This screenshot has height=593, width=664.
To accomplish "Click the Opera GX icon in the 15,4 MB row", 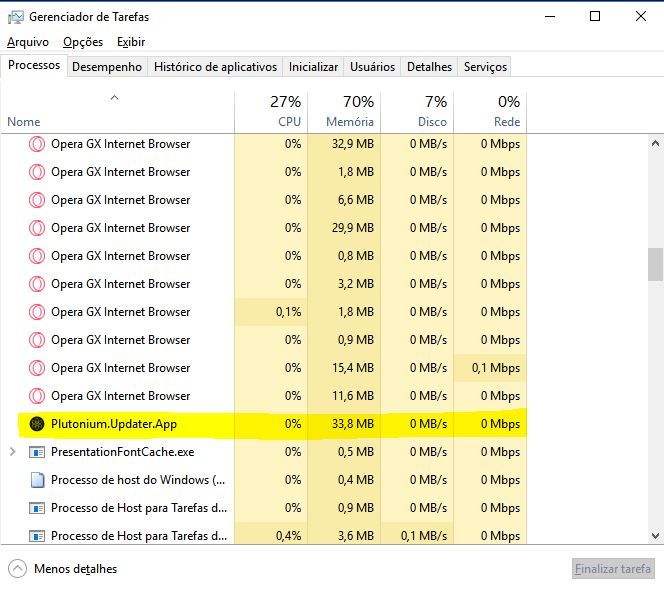I will click(37, 368).
